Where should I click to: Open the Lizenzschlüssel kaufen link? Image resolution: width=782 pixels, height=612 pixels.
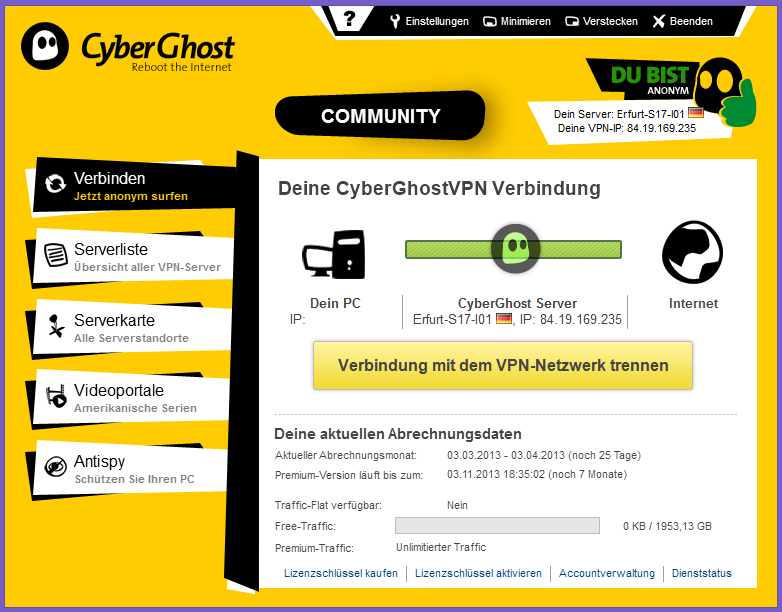coord(341,573)
